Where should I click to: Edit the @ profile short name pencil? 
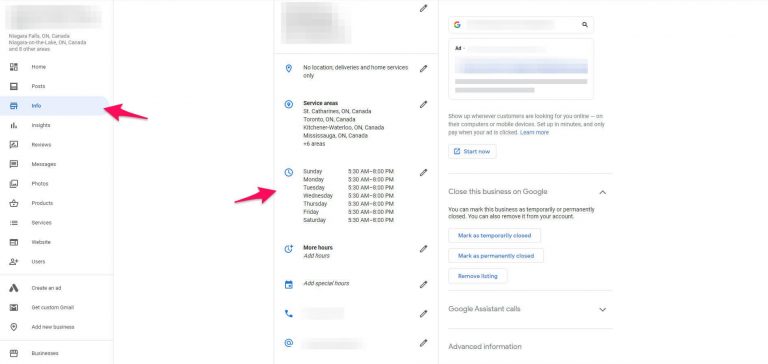[423, 343]
